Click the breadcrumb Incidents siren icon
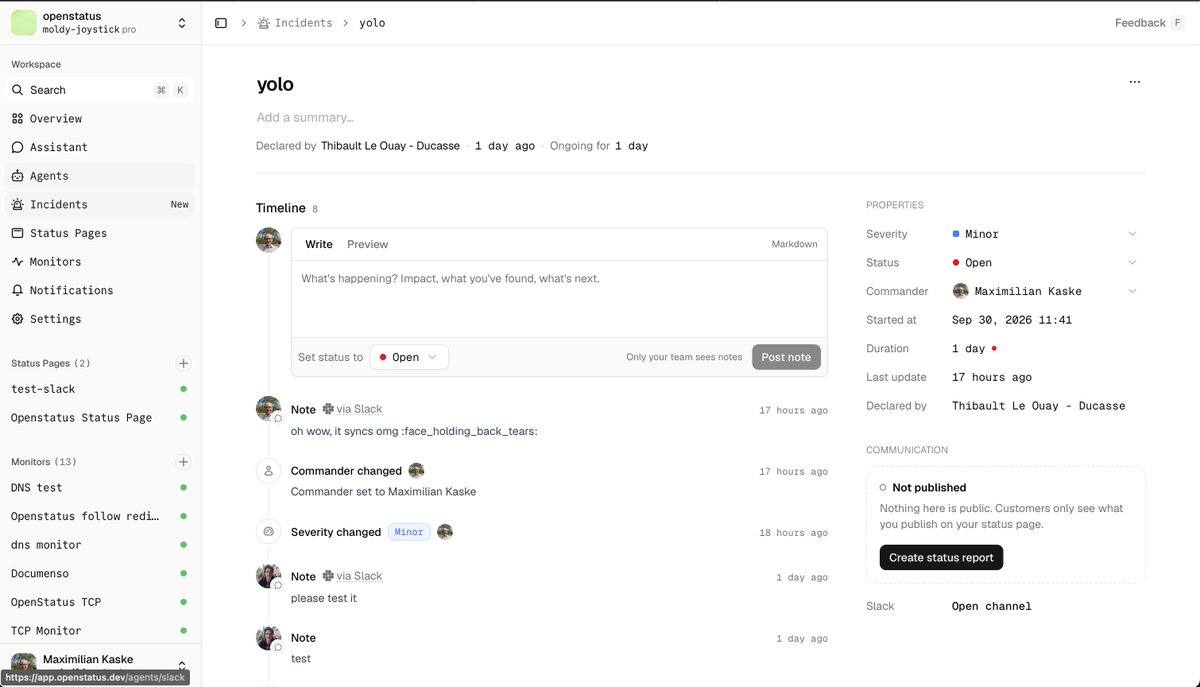 coord(263,23)
